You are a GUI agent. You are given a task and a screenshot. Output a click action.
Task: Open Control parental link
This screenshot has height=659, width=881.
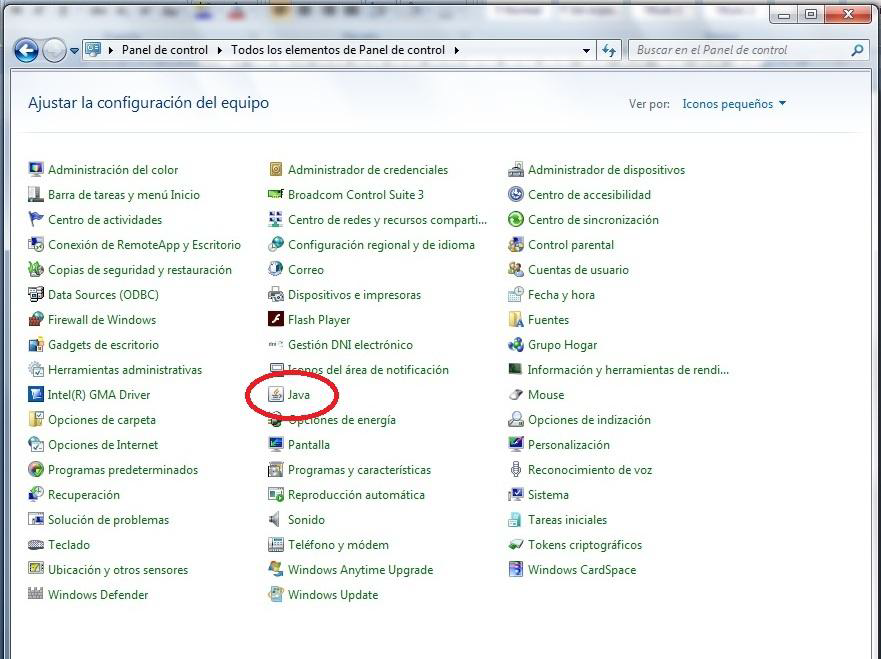click(571, 244)
